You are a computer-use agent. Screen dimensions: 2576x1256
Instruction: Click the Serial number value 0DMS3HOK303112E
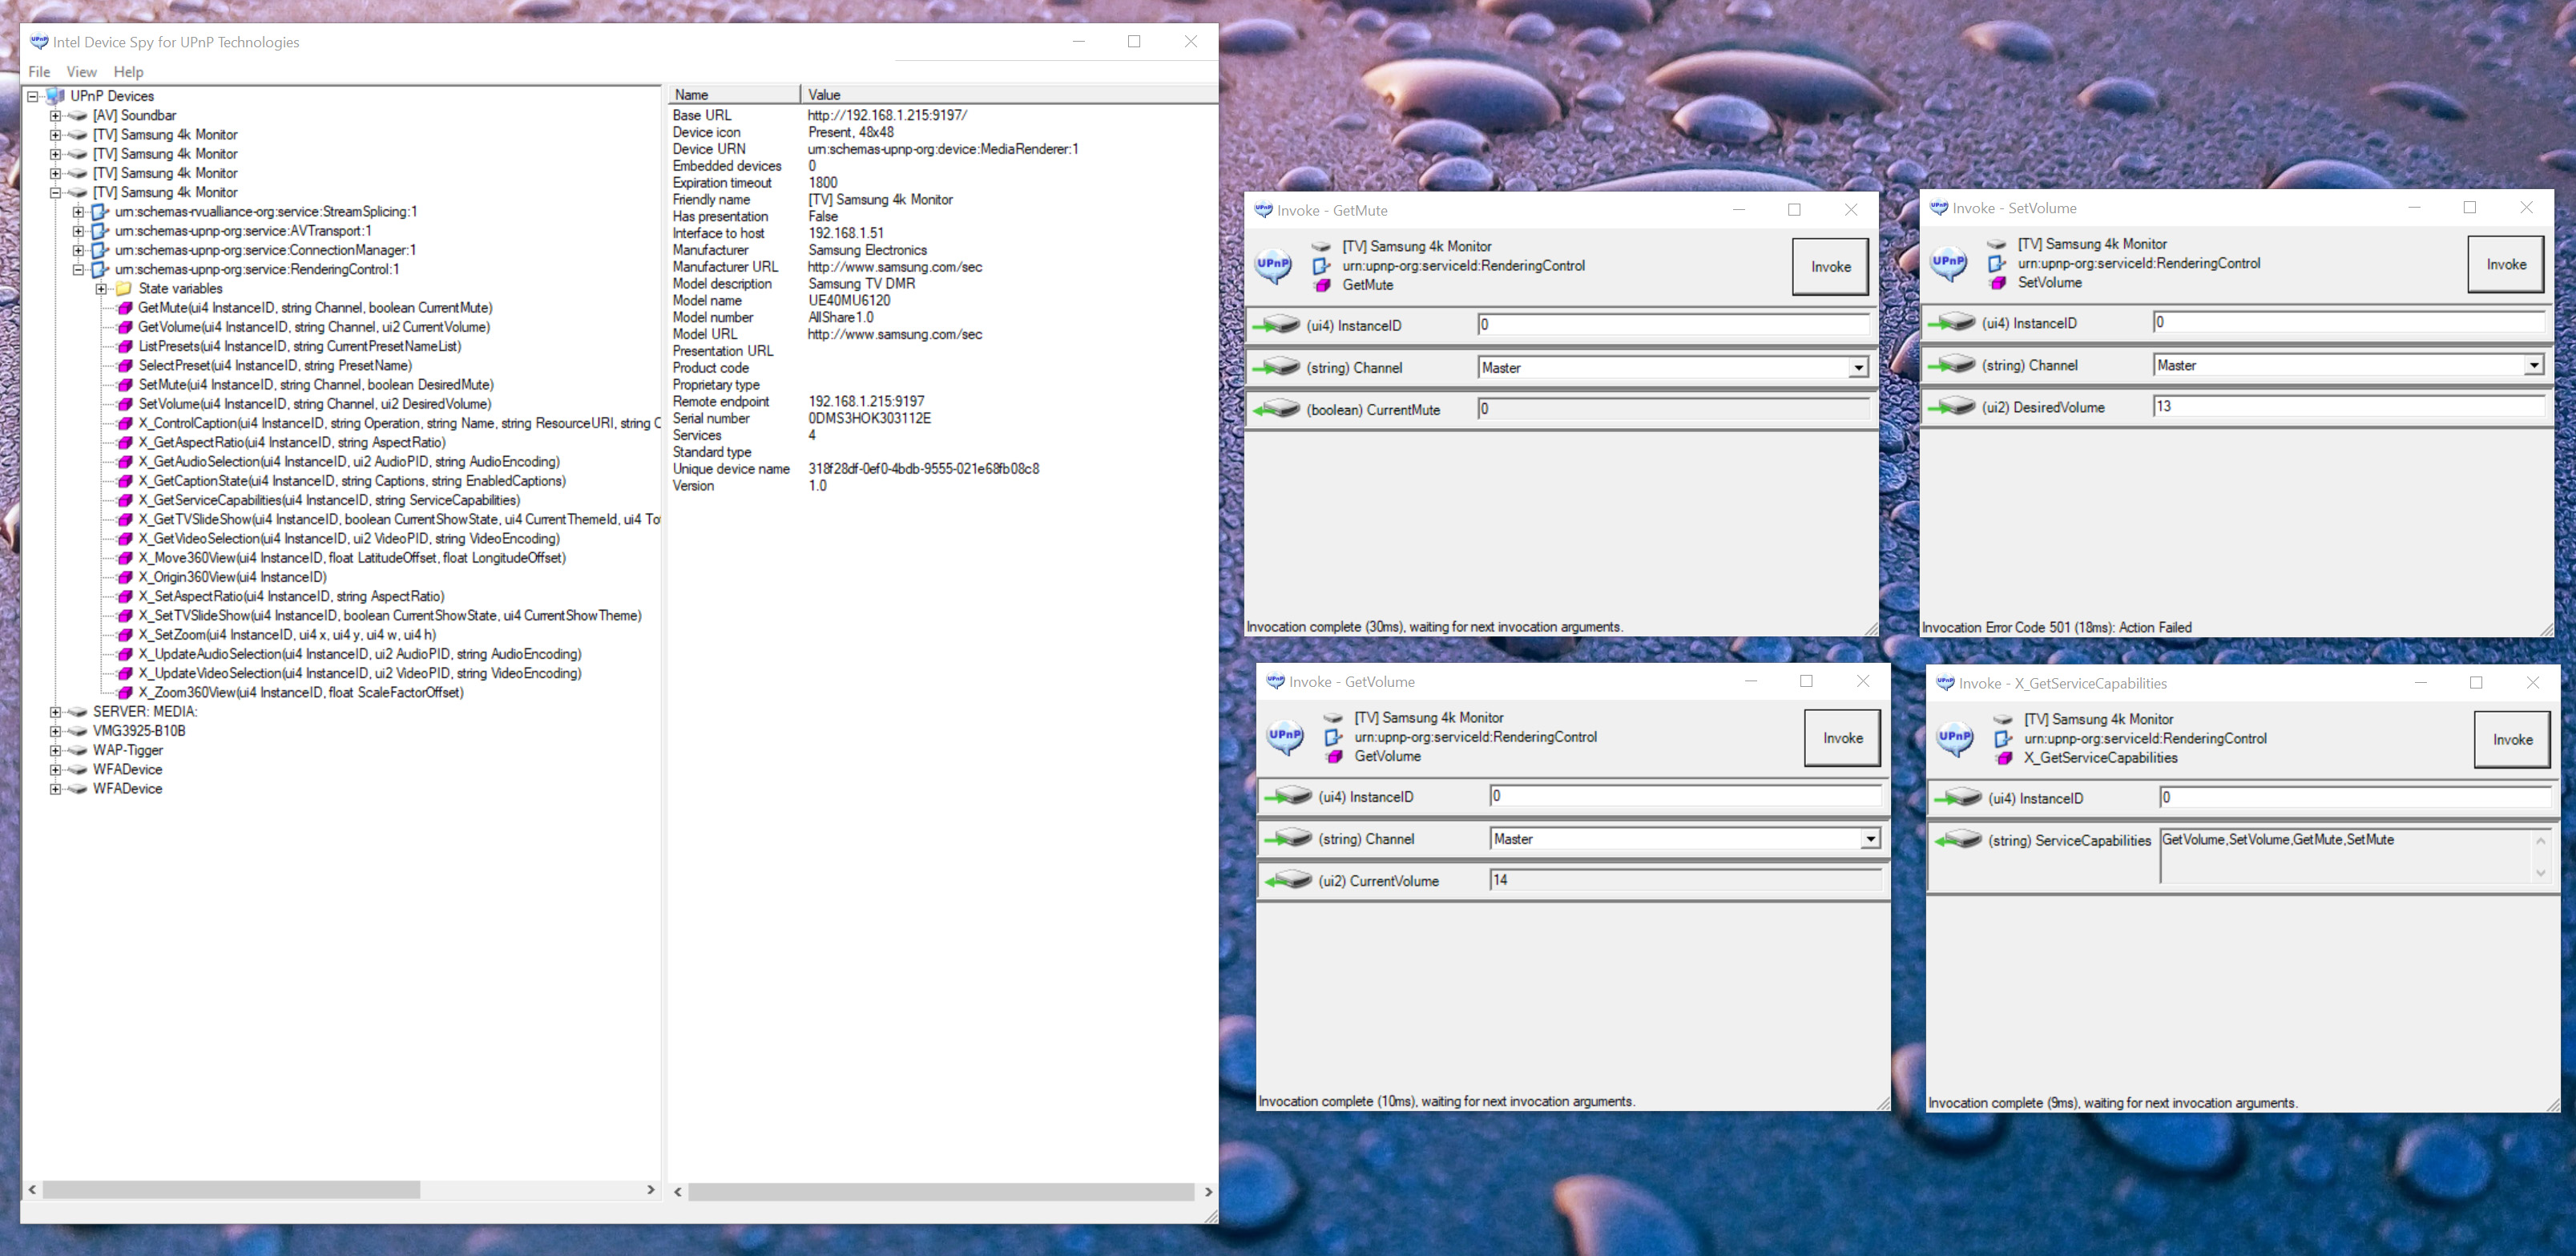click(869, 419)
